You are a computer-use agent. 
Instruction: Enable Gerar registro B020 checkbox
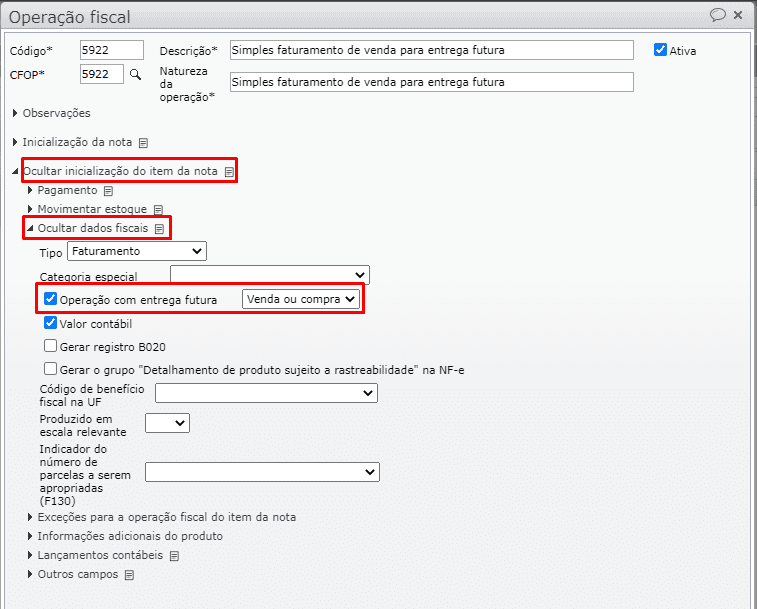click(51, 346)
